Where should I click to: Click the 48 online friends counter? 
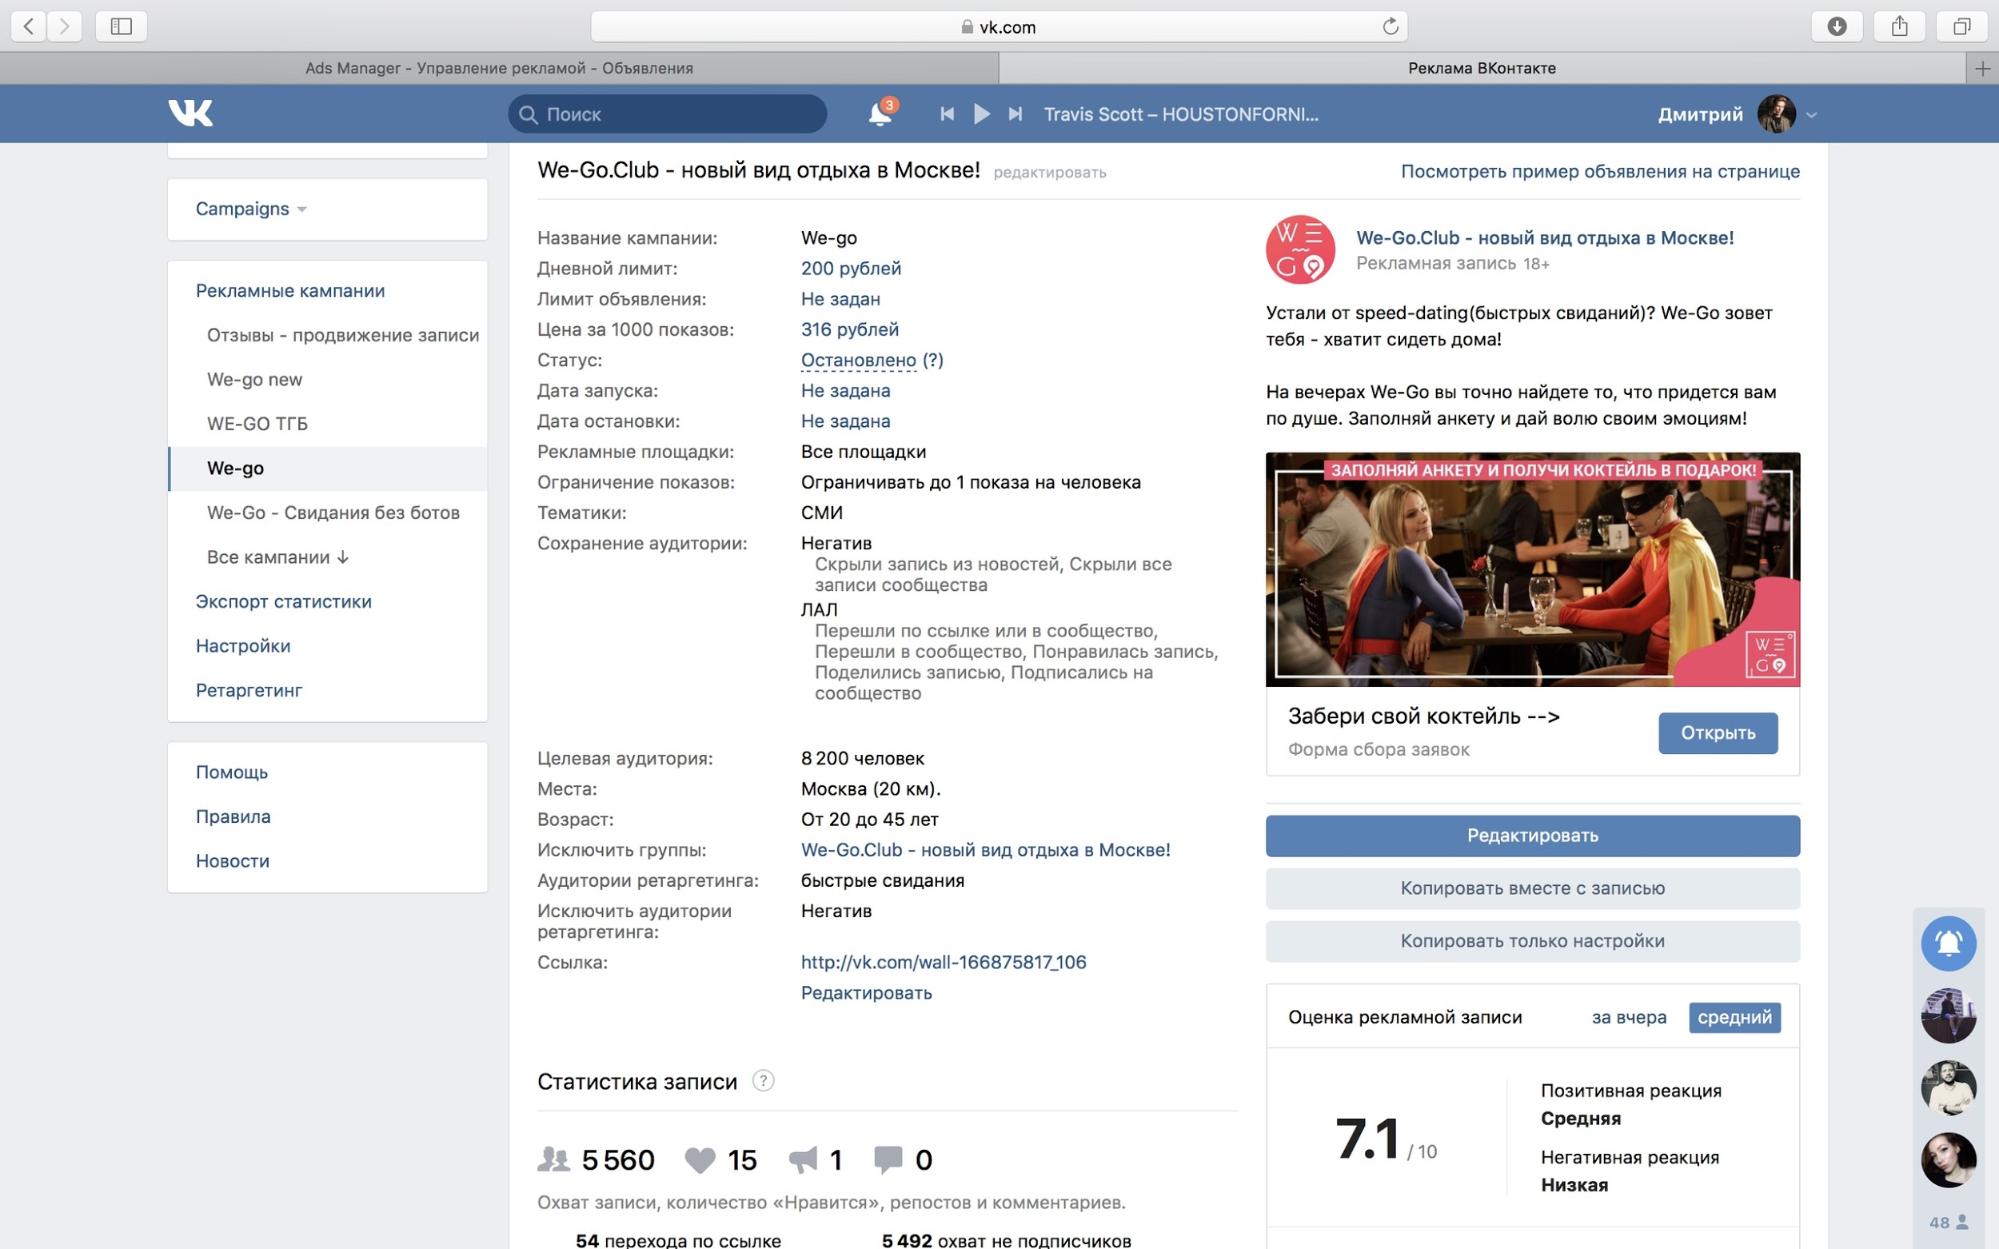pyautogui.click(x=1948, y=1222)
